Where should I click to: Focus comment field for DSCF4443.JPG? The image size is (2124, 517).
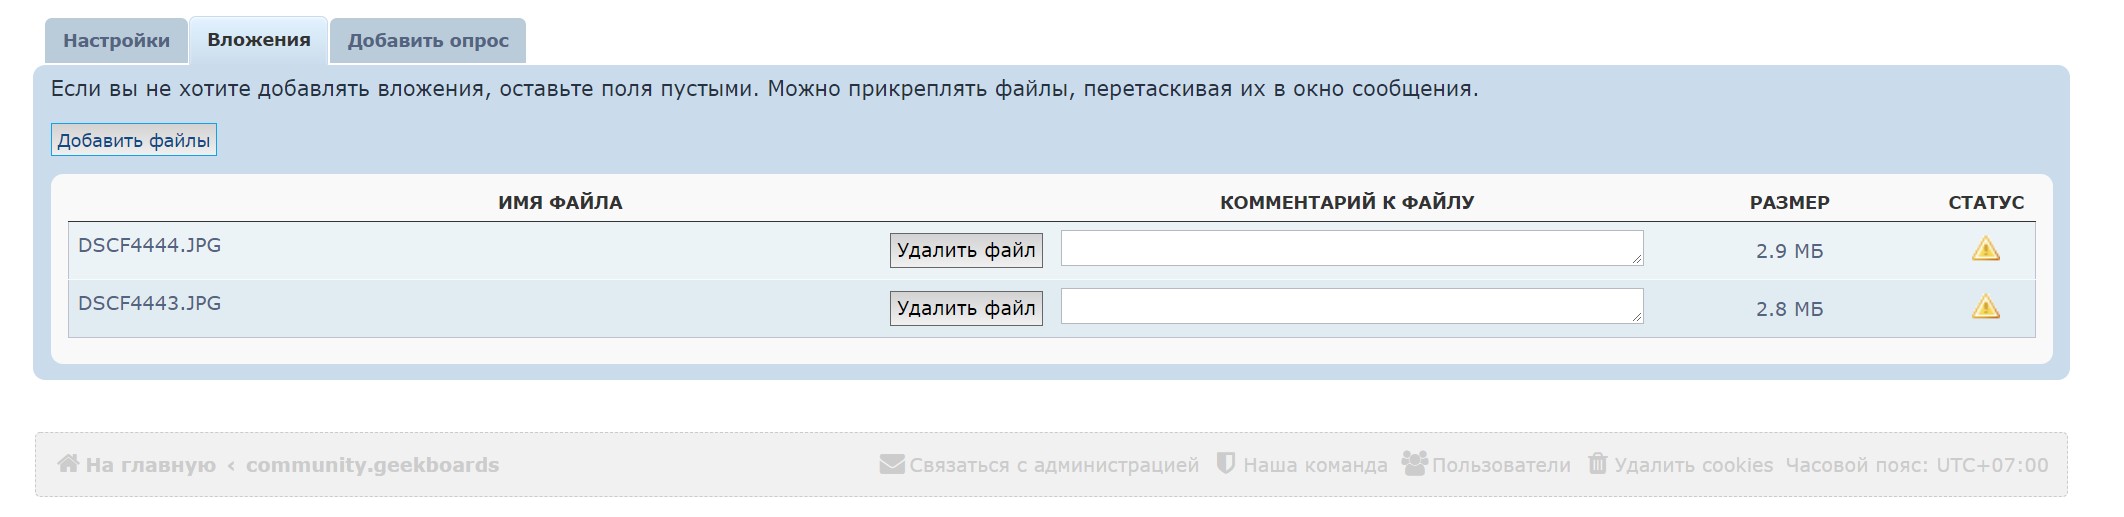coord(1351,307)
